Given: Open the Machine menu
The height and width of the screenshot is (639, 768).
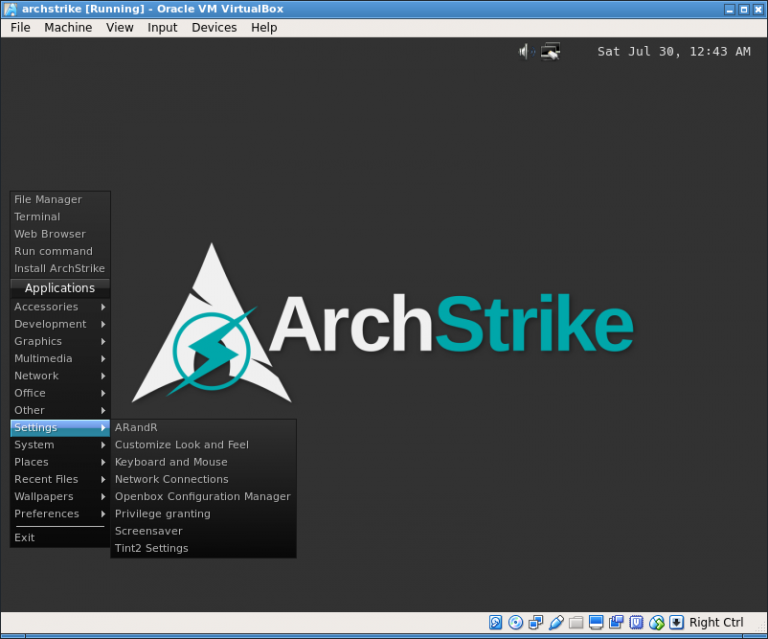Looking at the screenshot, I should 68,27.
